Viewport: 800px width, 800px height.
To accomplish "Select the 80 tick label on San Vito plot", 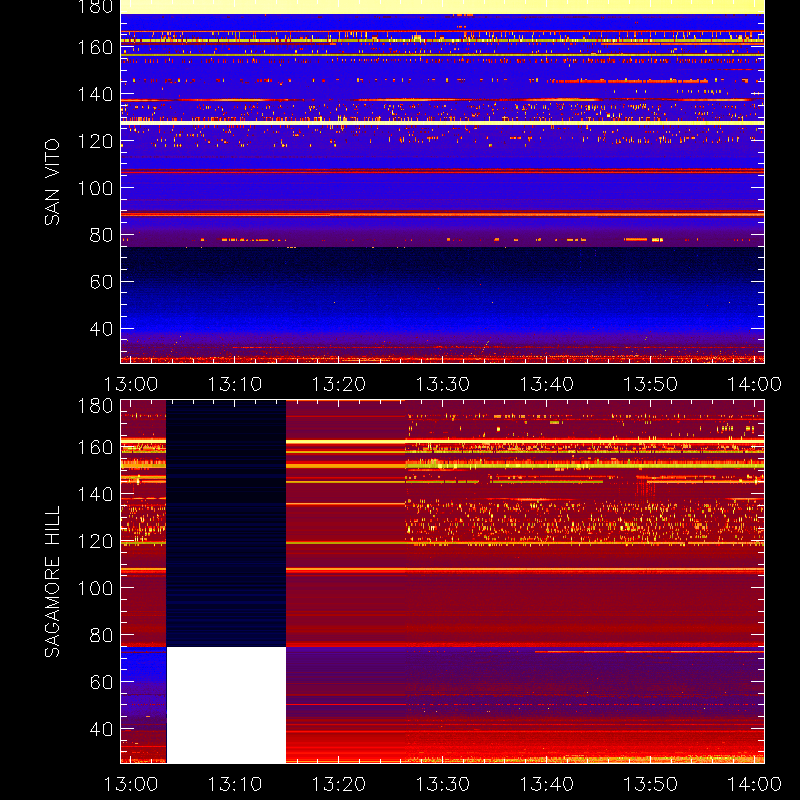I will [101, 235].
